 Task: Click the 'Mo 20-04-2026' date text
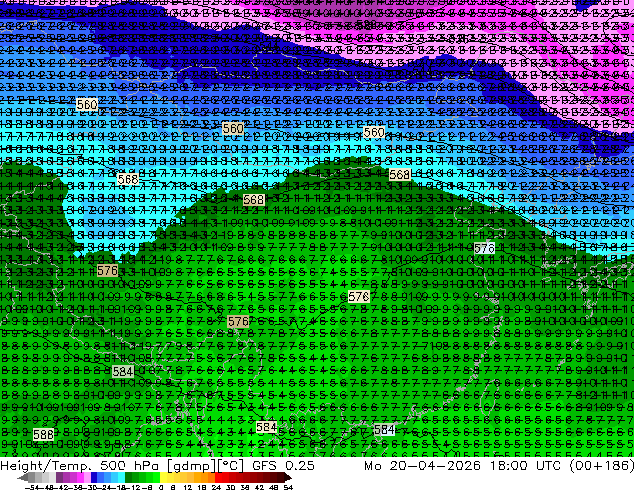422,465
